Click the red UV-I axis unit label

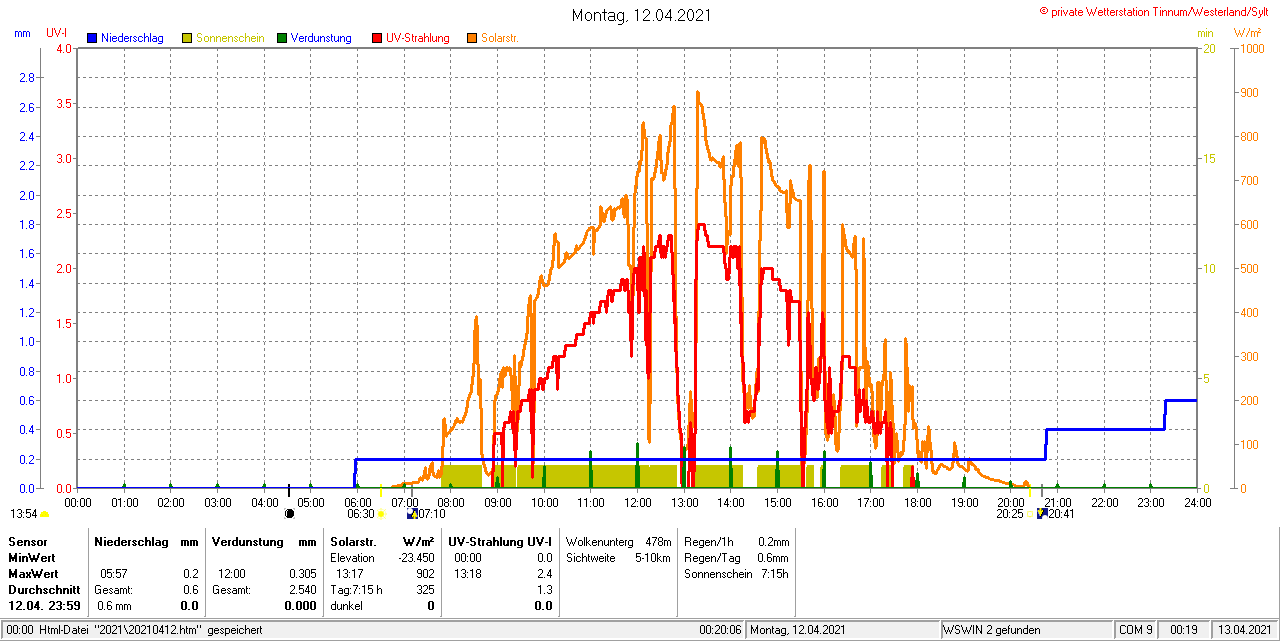click(56, 33)
